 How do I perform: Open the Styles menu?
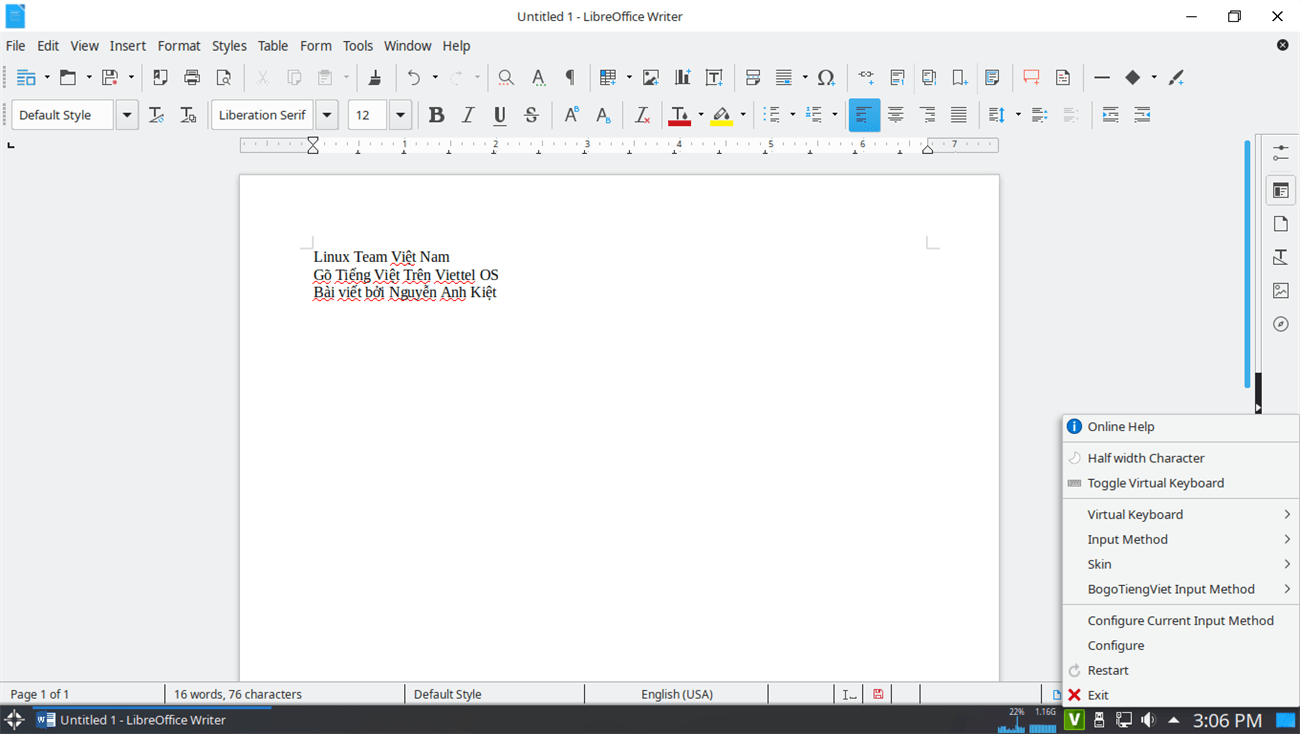(229, 46)
